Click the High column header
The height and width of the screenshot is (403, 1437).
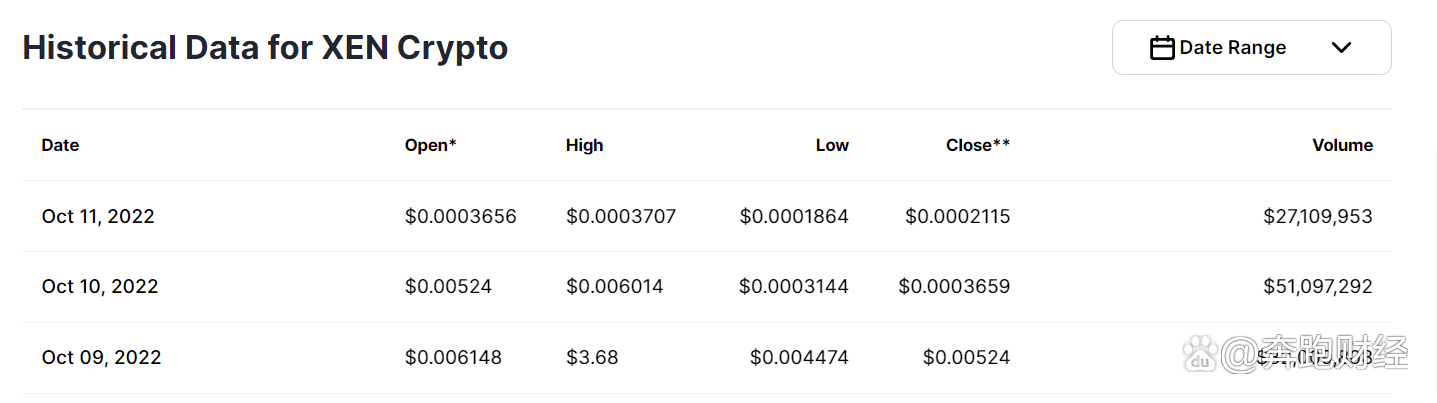point(584,145)
